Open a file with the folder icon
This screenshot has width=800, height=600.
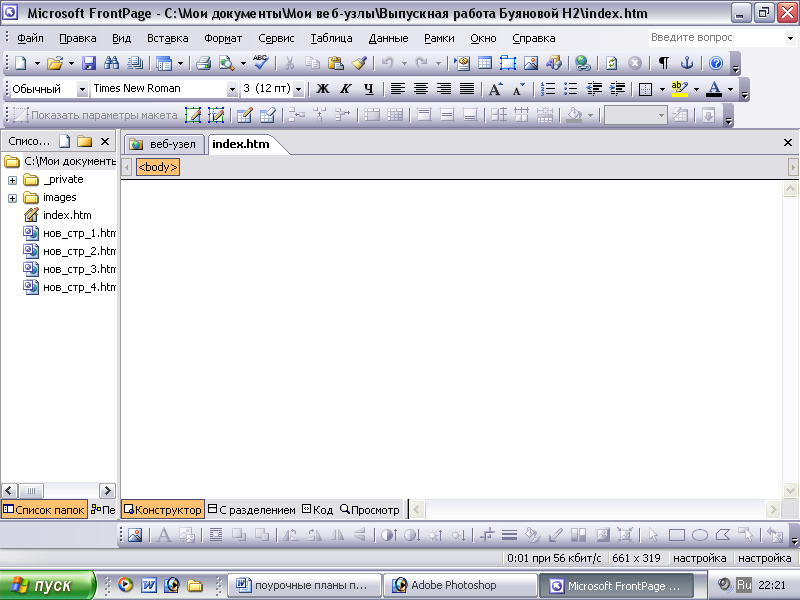(55, 63)
